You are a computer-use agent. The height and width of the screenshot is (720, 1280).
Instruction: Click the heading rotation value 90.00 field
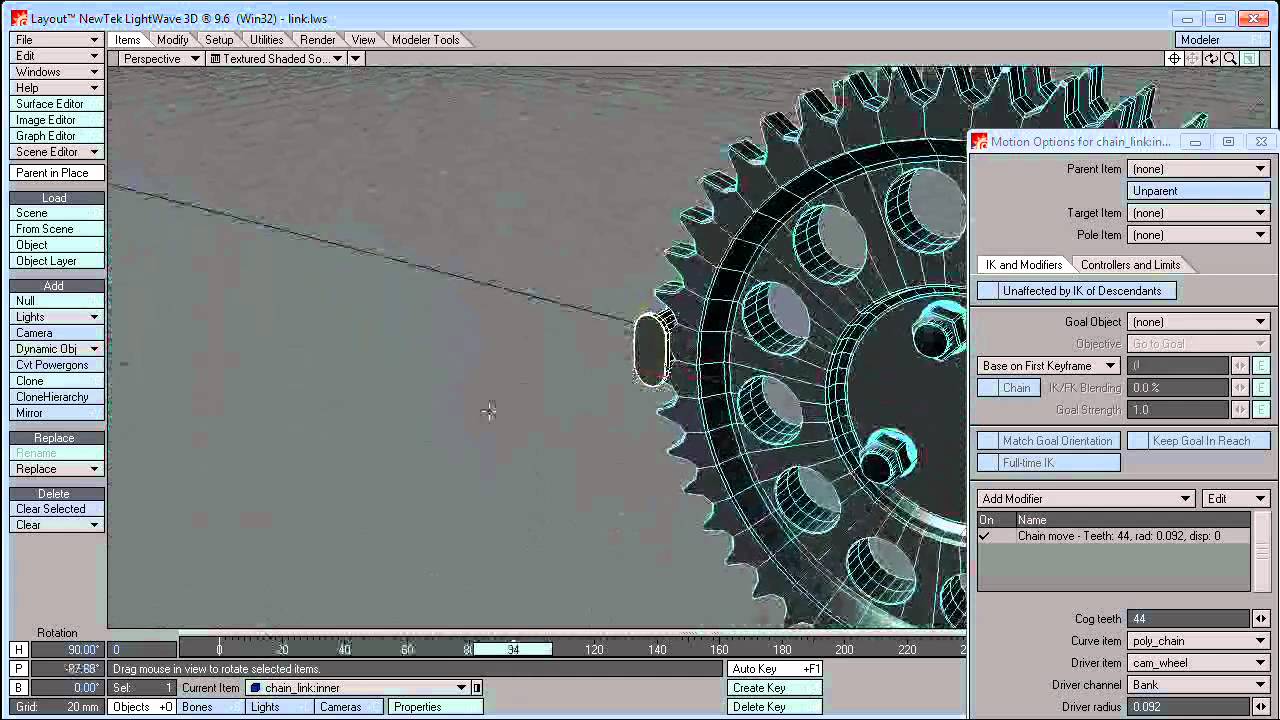pyautogui.click(x=66, y=650)
